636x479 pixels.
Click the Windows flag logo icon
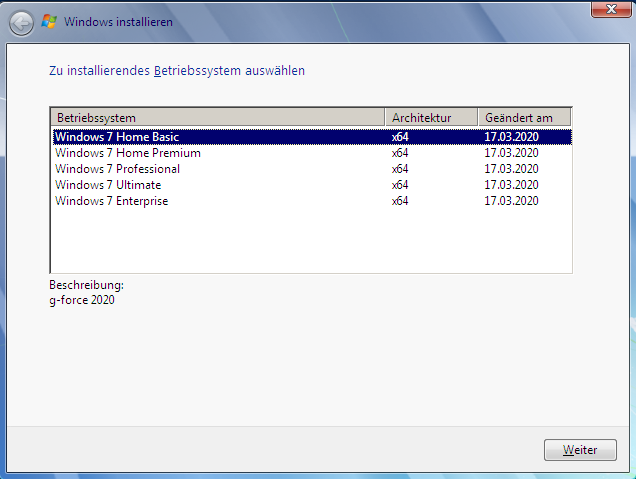click(x=49, y=21)
